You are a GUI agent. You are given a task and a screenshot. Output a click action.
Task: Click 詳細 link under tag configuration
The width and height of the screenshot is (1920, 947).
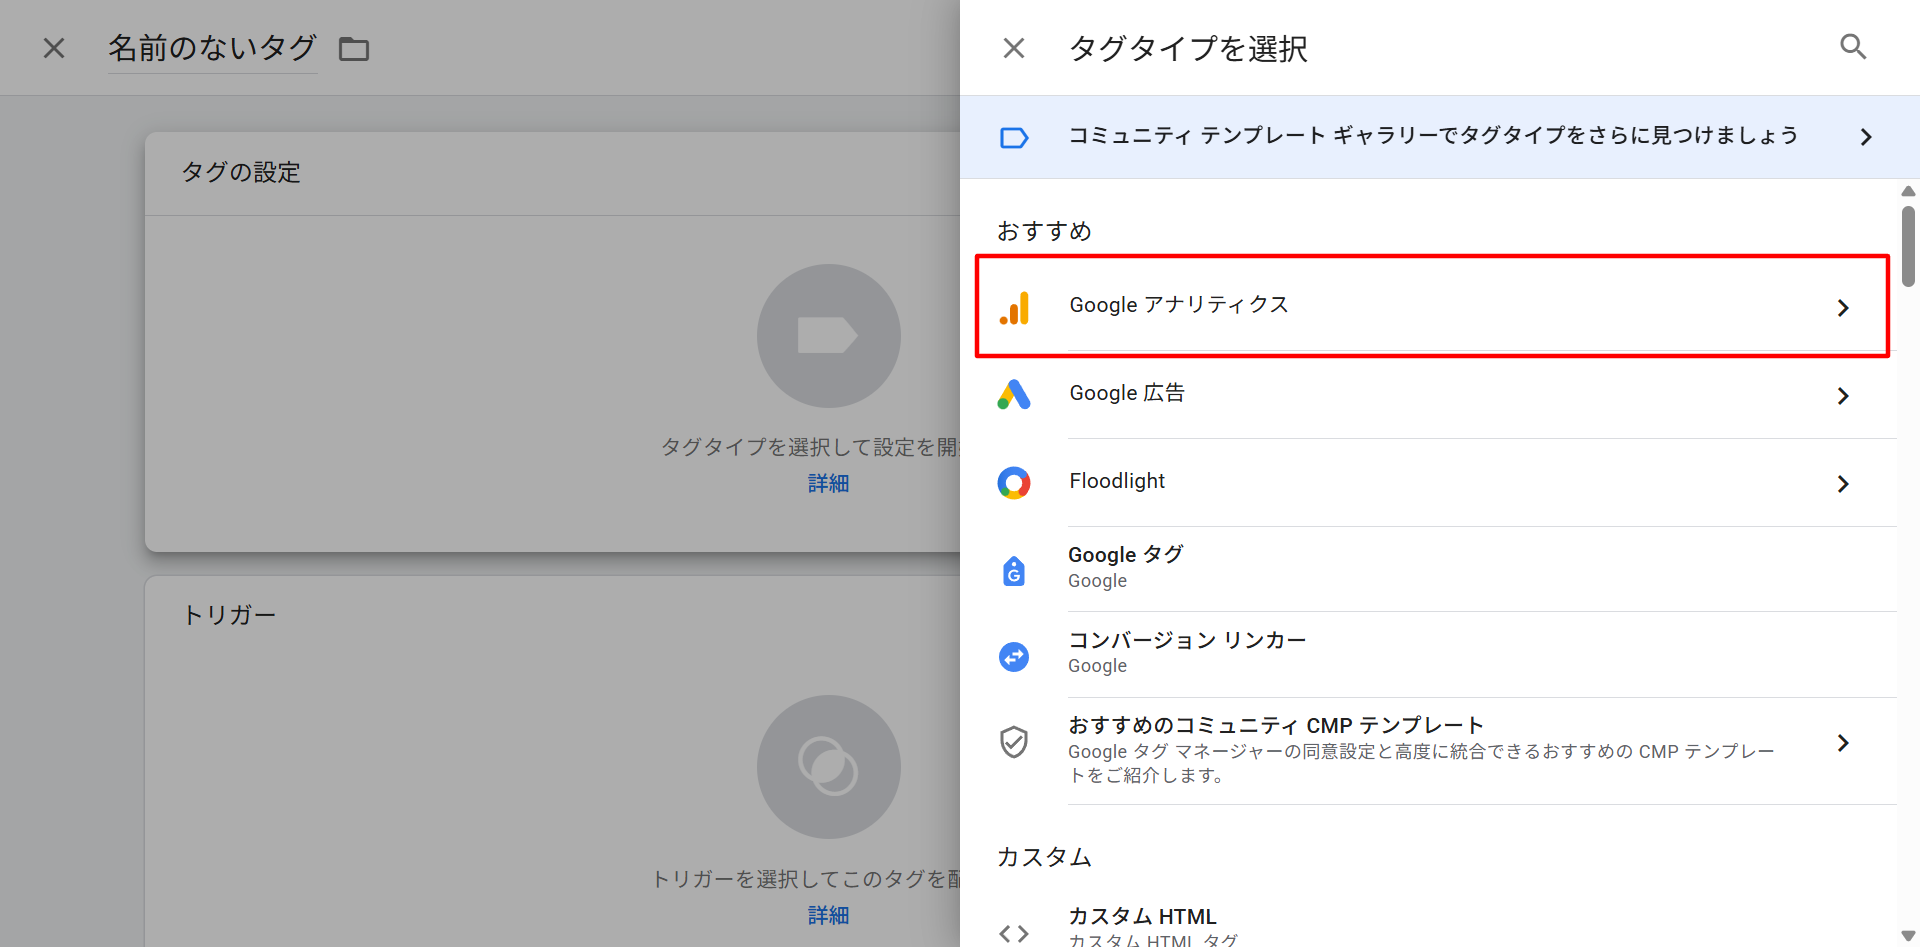828,484
